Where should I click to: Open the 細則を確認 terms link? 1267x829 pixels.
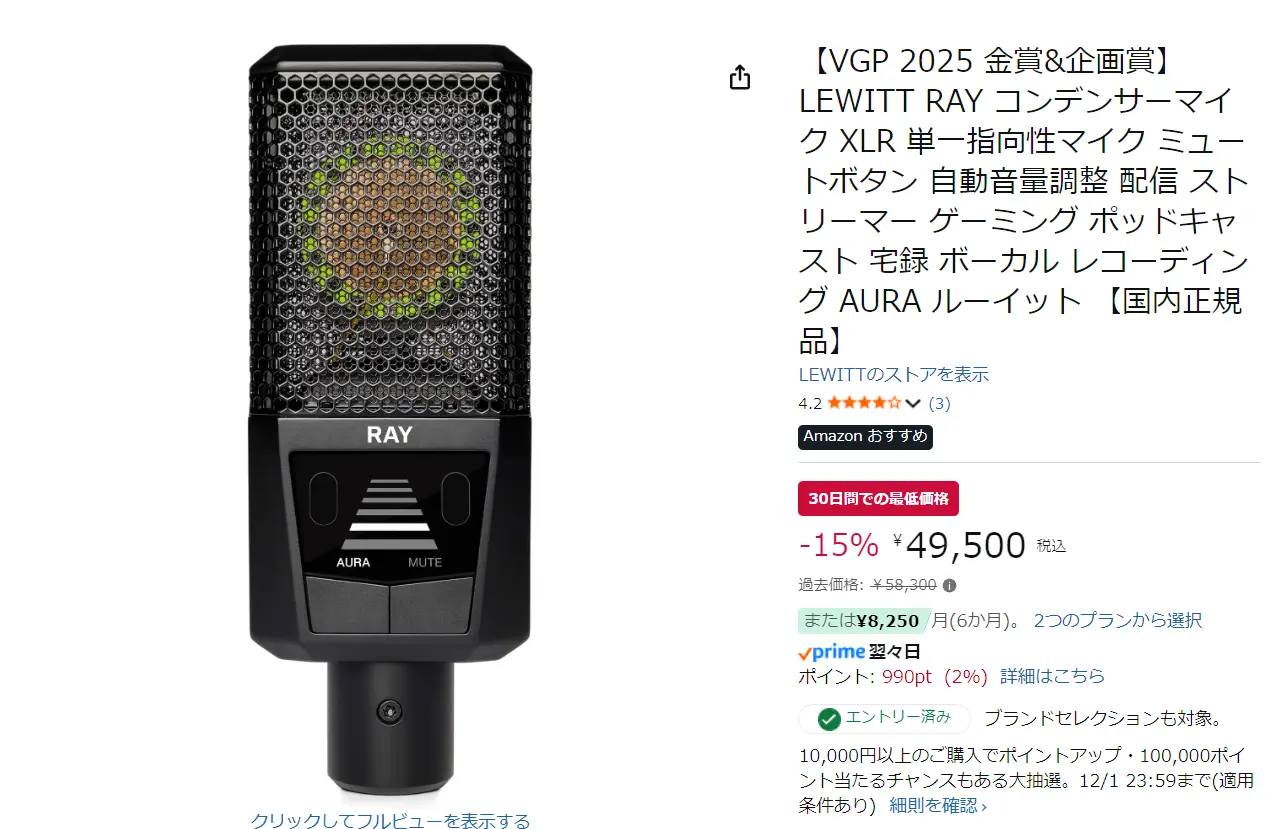click(937, 805)
